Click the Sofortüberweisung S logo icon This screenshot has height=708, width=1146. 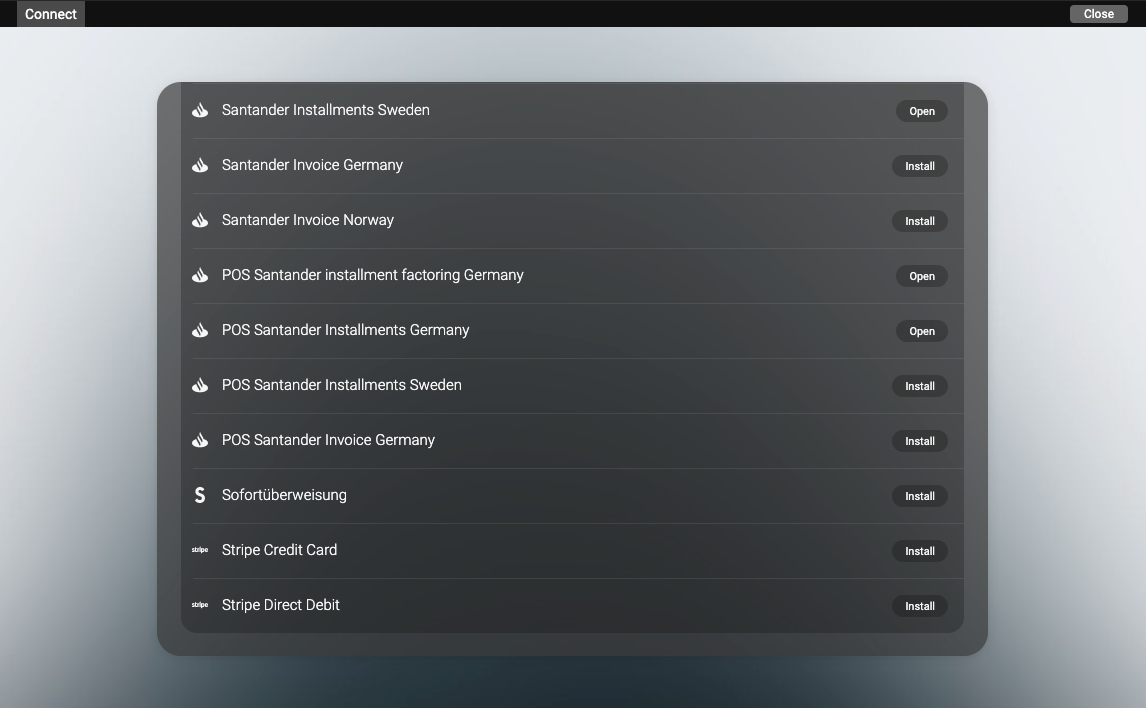[200, 495]
